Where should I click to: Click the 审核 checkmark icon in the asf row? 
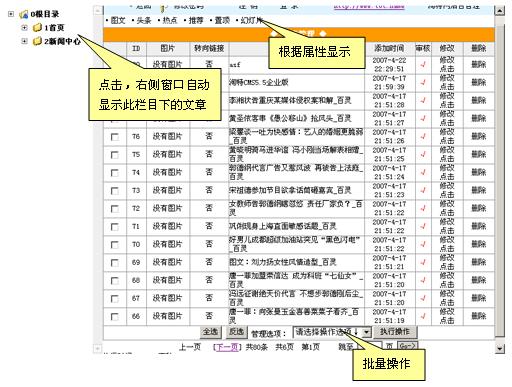(x=423, y=64)
